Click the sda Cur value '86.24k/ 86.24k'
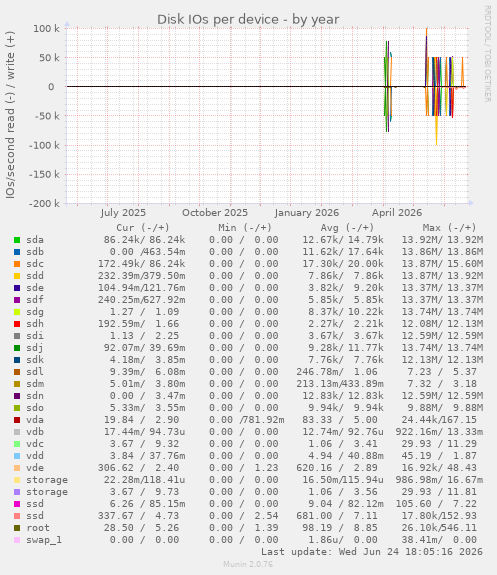This screenshot has width=497, height=575. 144,240
